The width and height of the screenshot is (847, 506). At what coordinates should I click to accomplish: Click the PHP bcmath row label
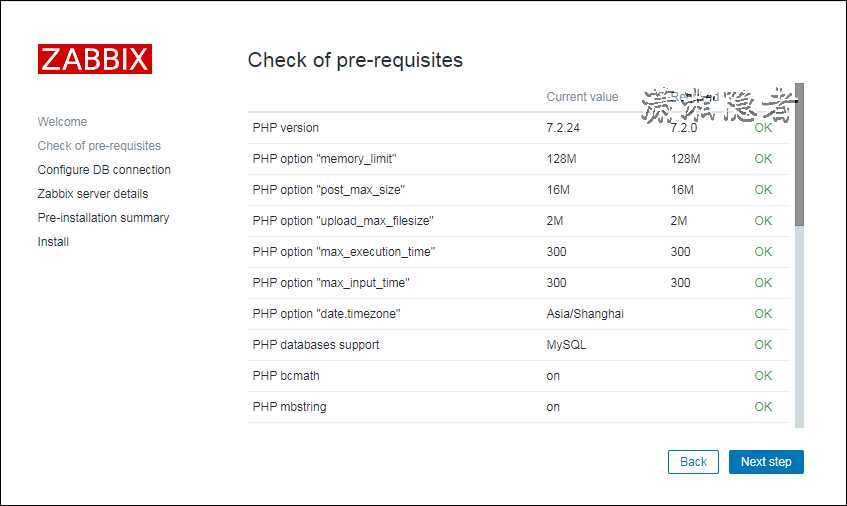pos(286,376)
